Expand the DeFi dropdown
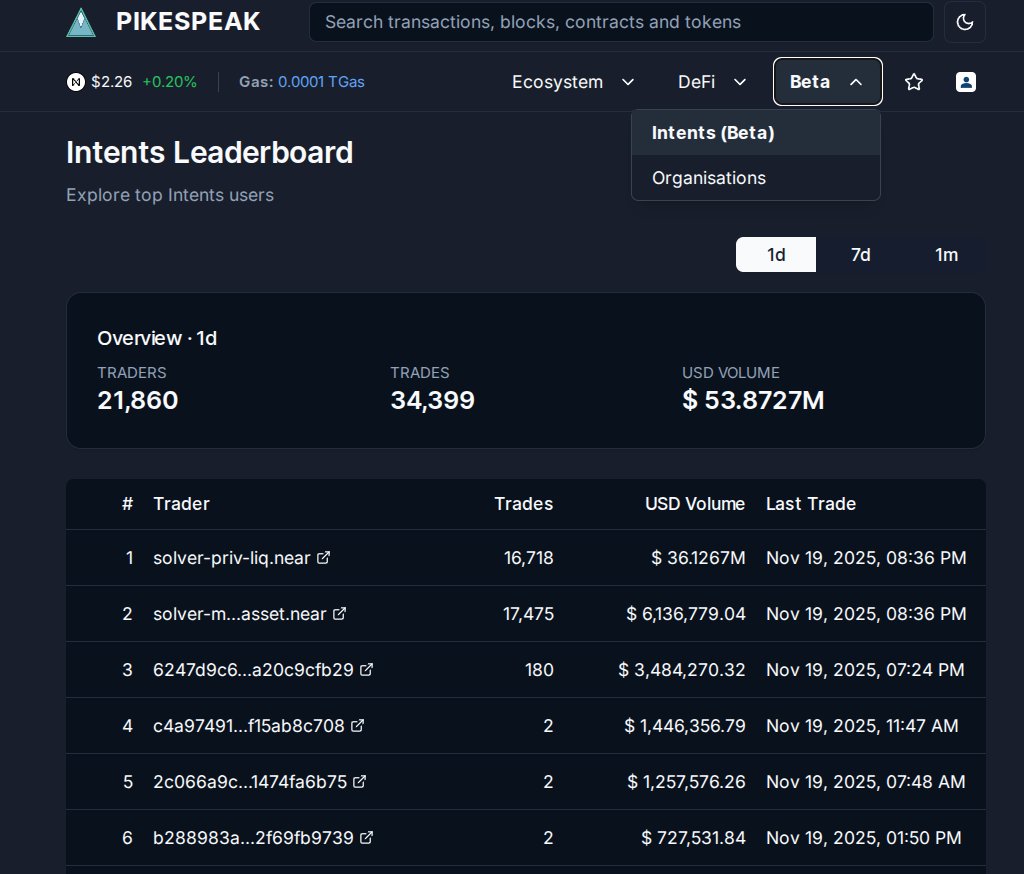The width and height of the screenshot is (1024, 874). pyautogui.click(x=711, y=82)
